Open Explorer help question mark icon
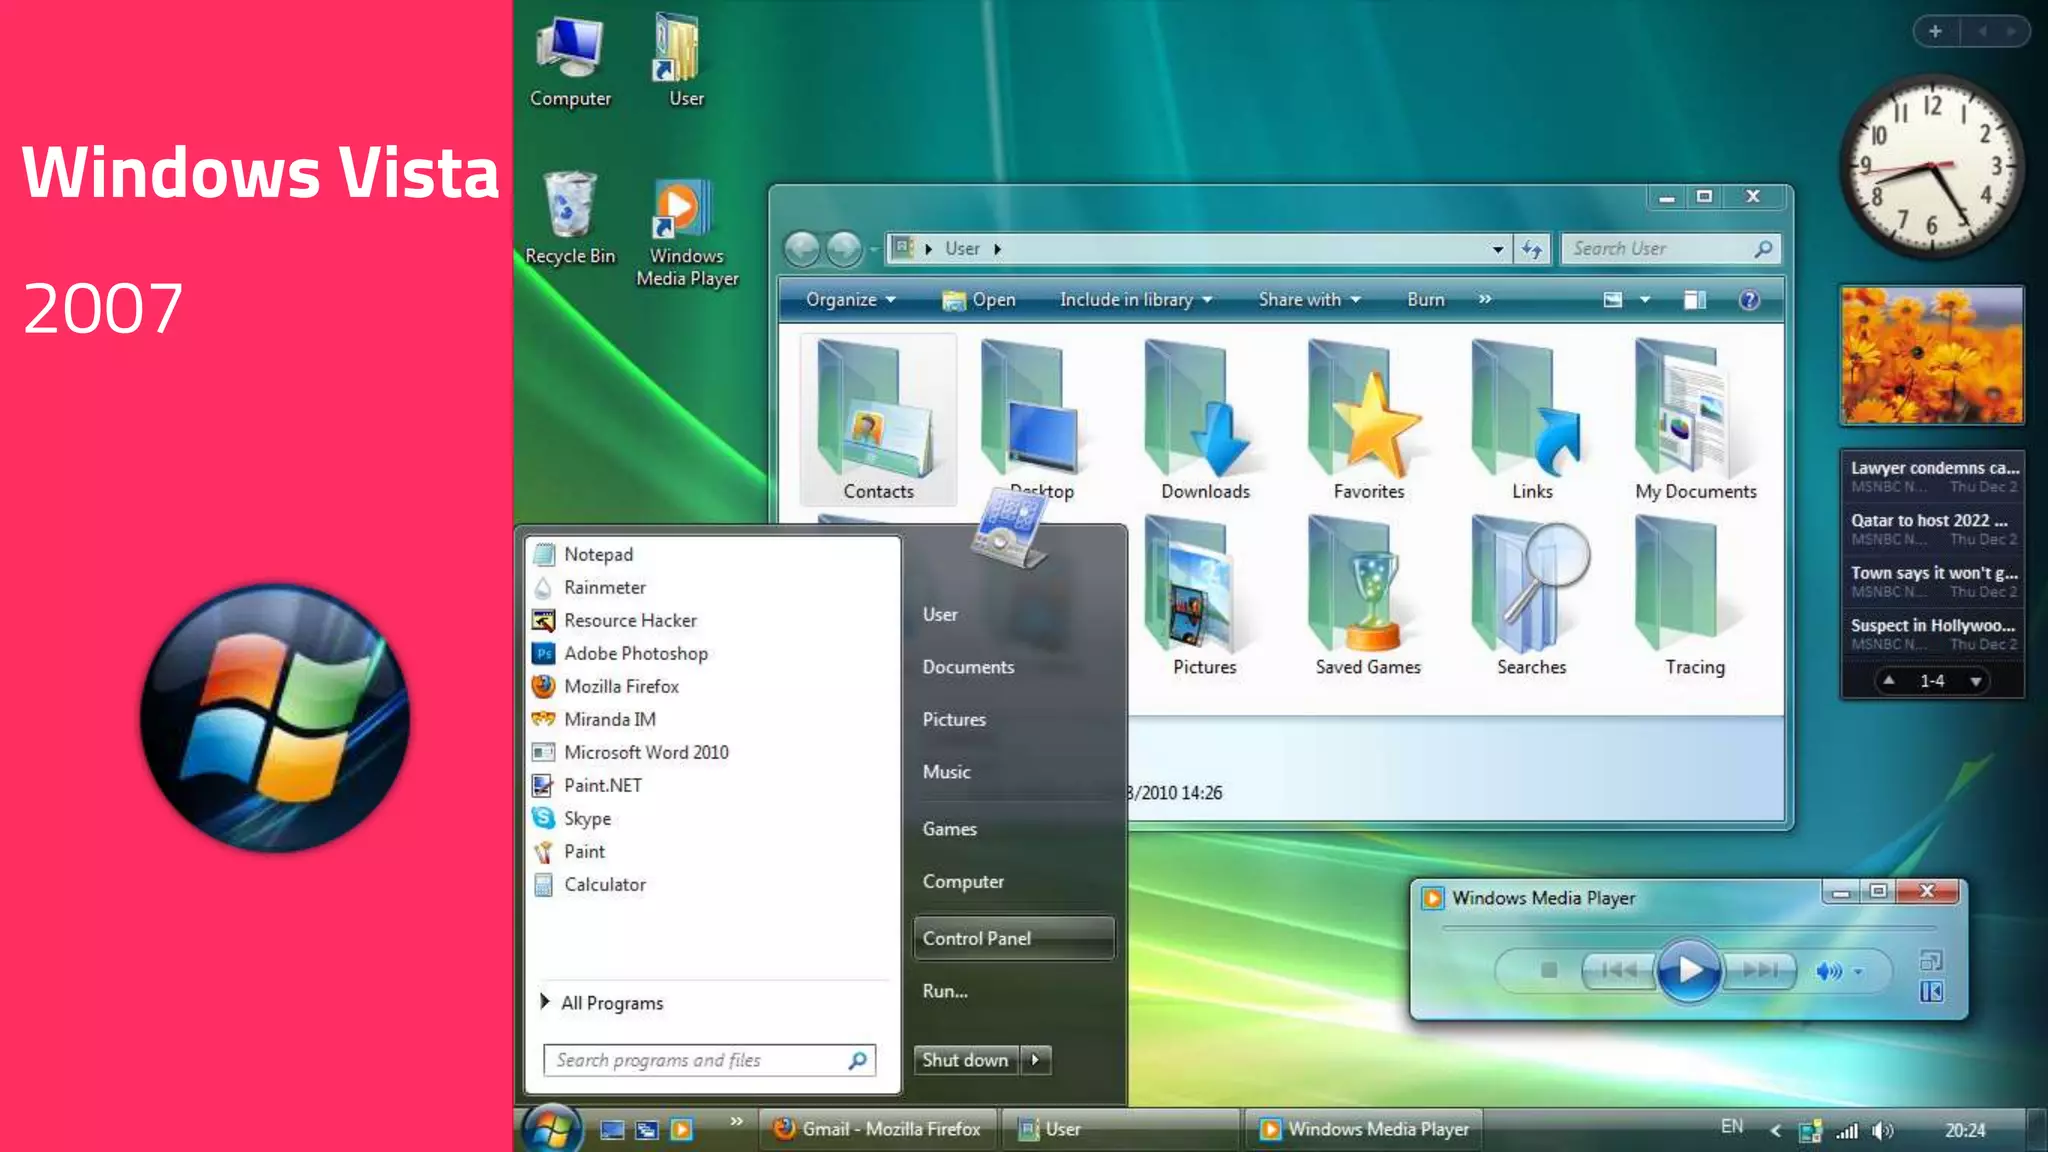The height and width of the screenshot is (1152, 2048). [1749, 300]
